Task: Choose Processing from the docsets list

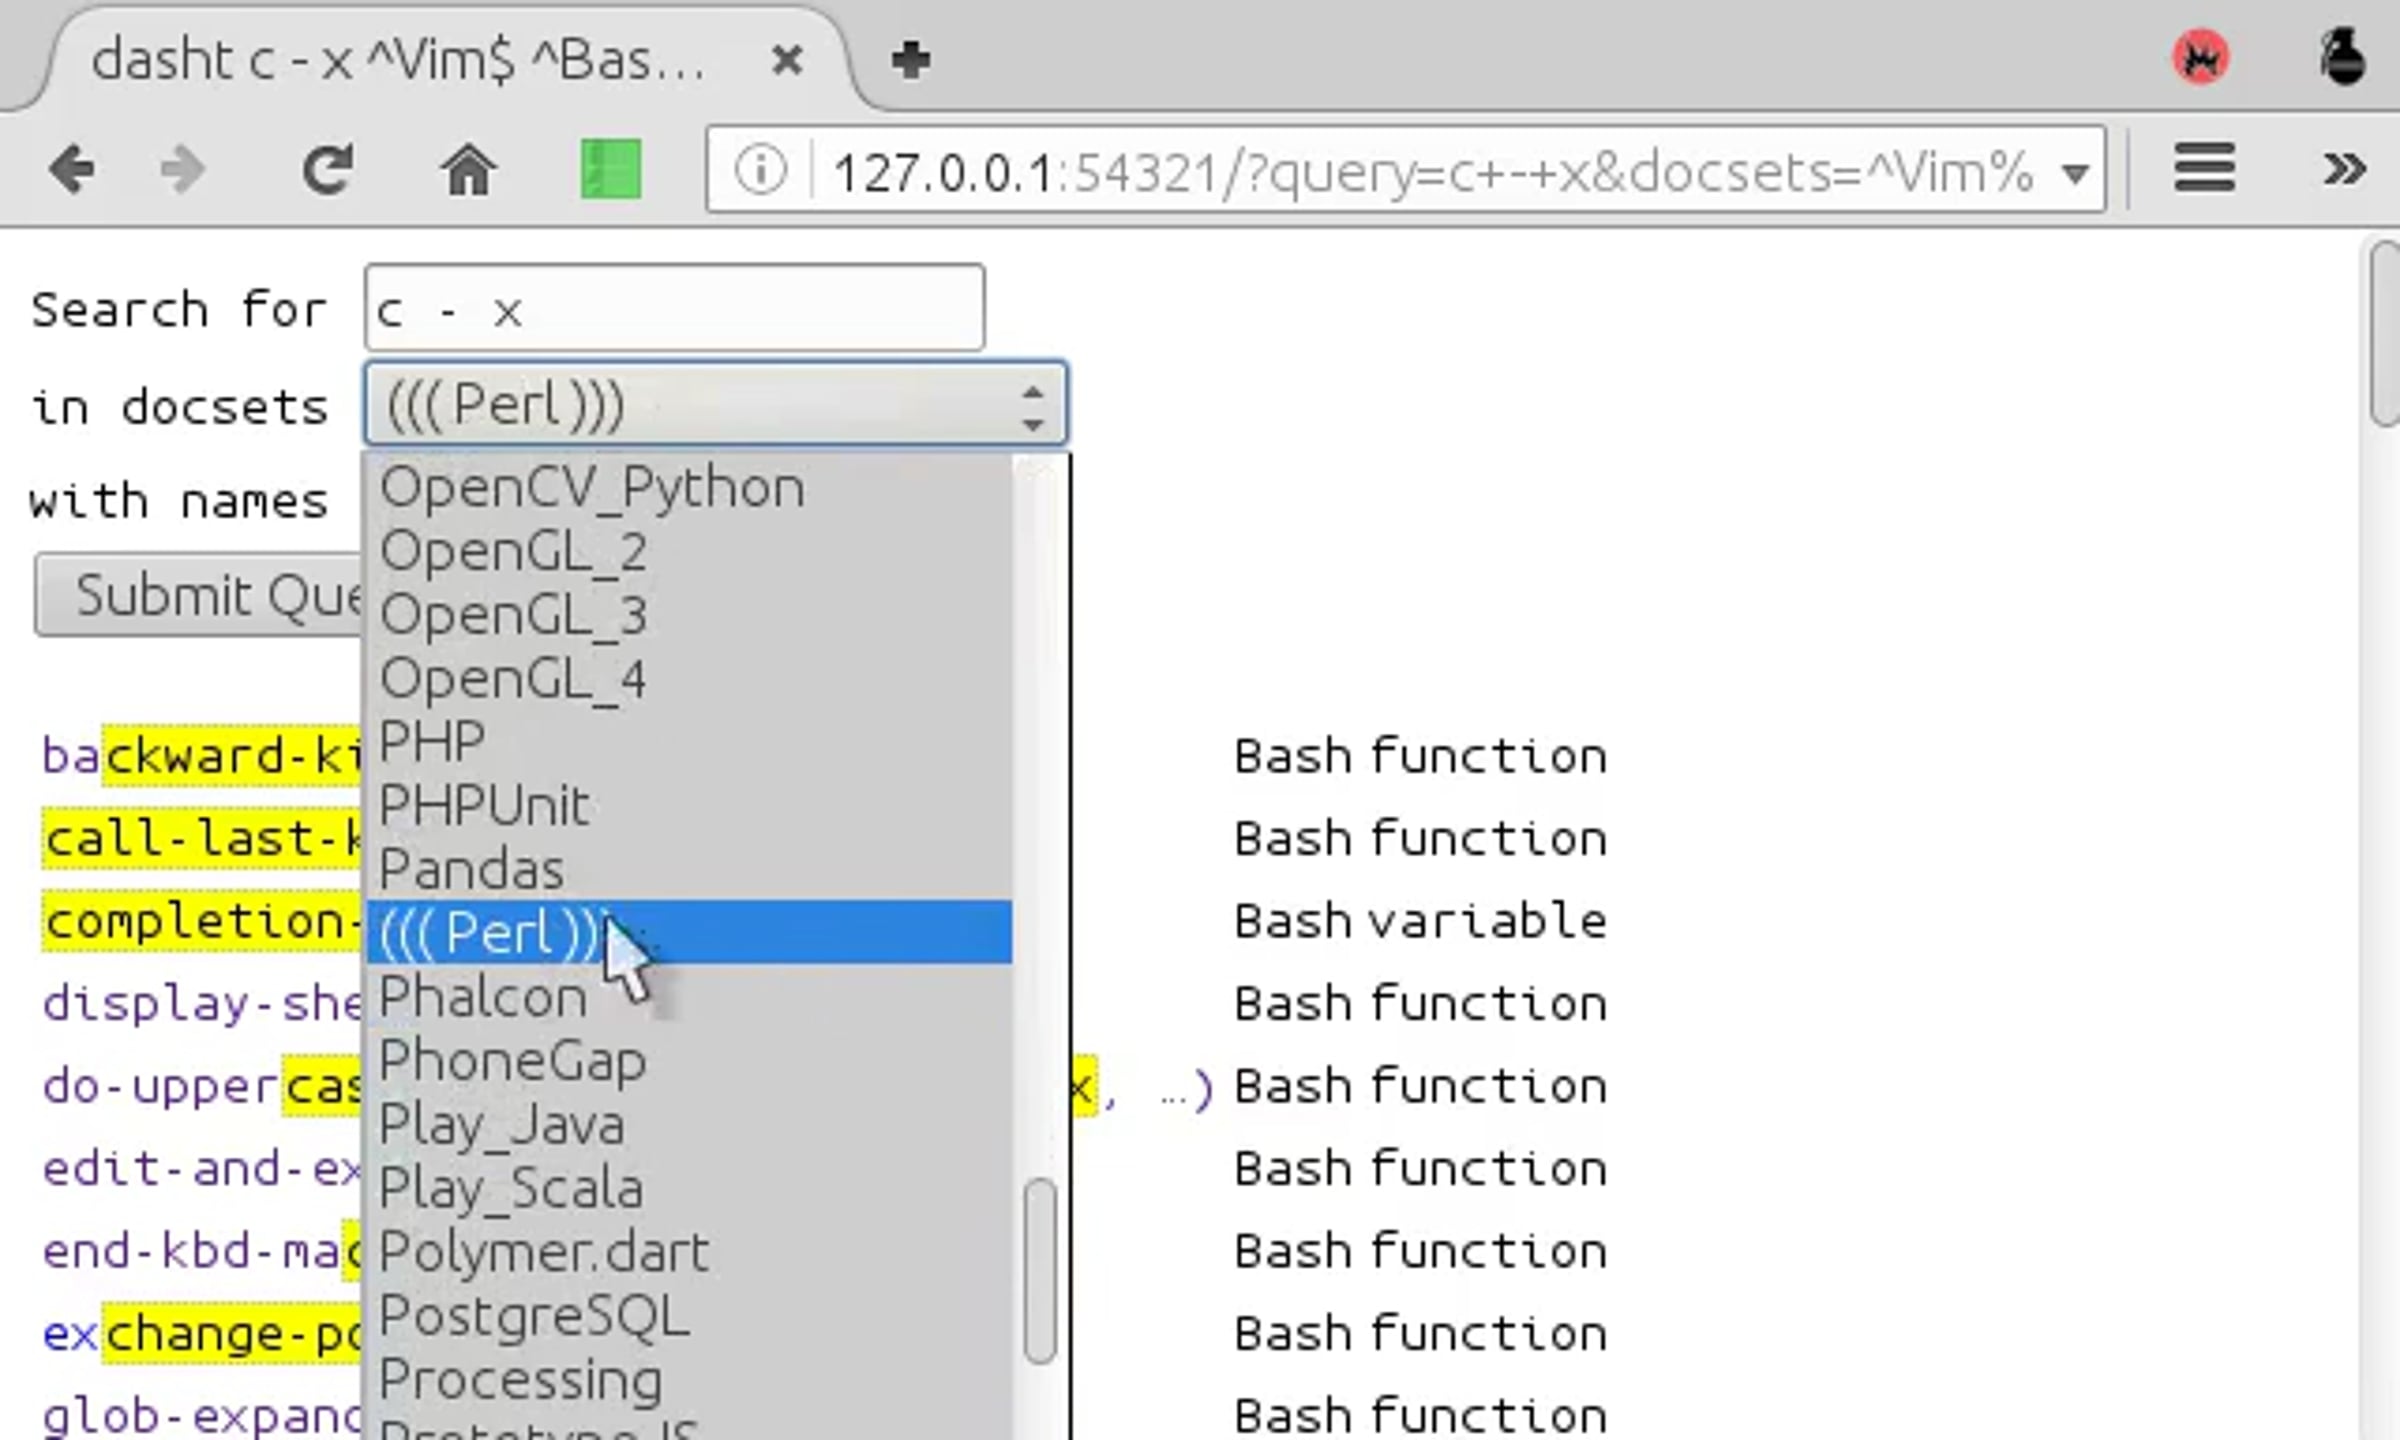Action: click(690, 1380)
